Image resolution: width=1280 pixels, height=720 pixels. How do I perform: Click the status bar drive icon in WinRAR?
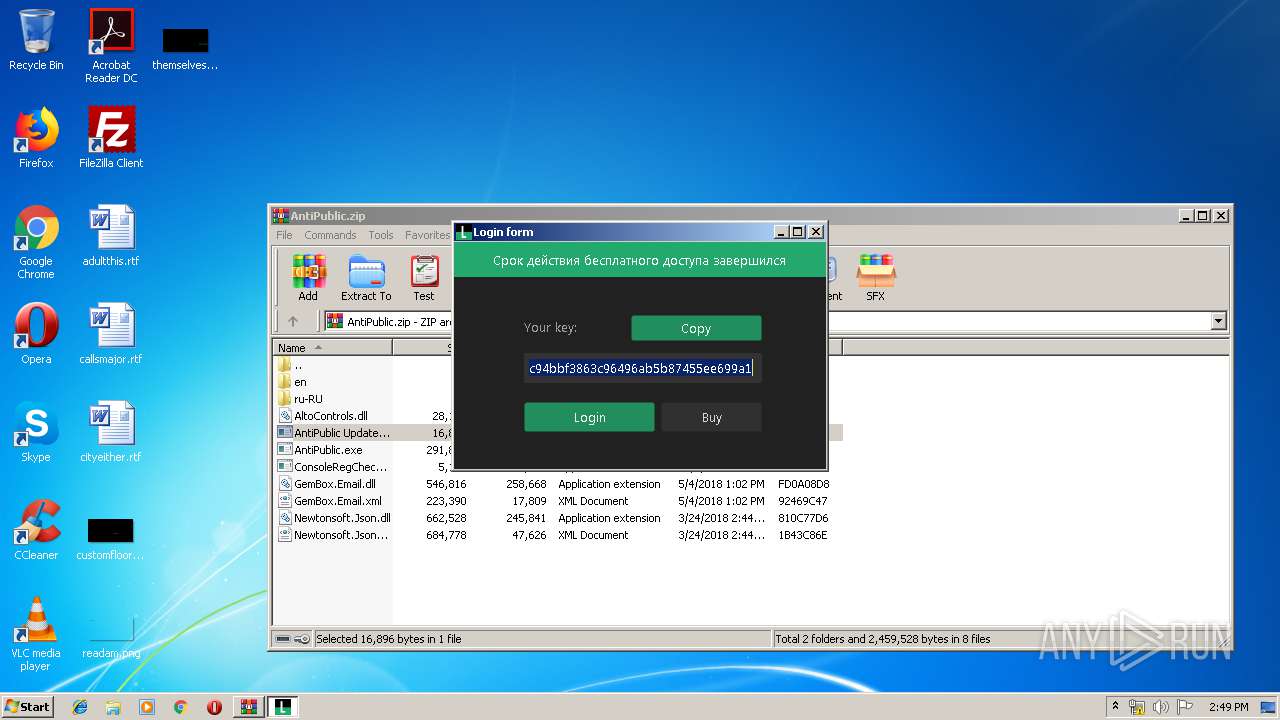(283, 639)
